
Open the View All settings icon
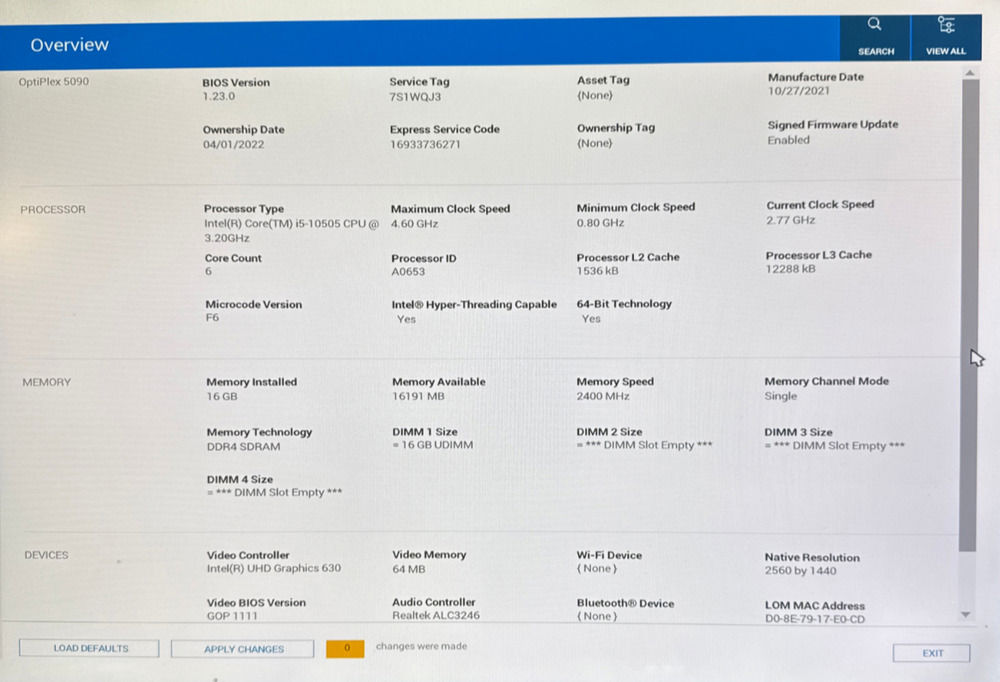click(x=946, y=37)
